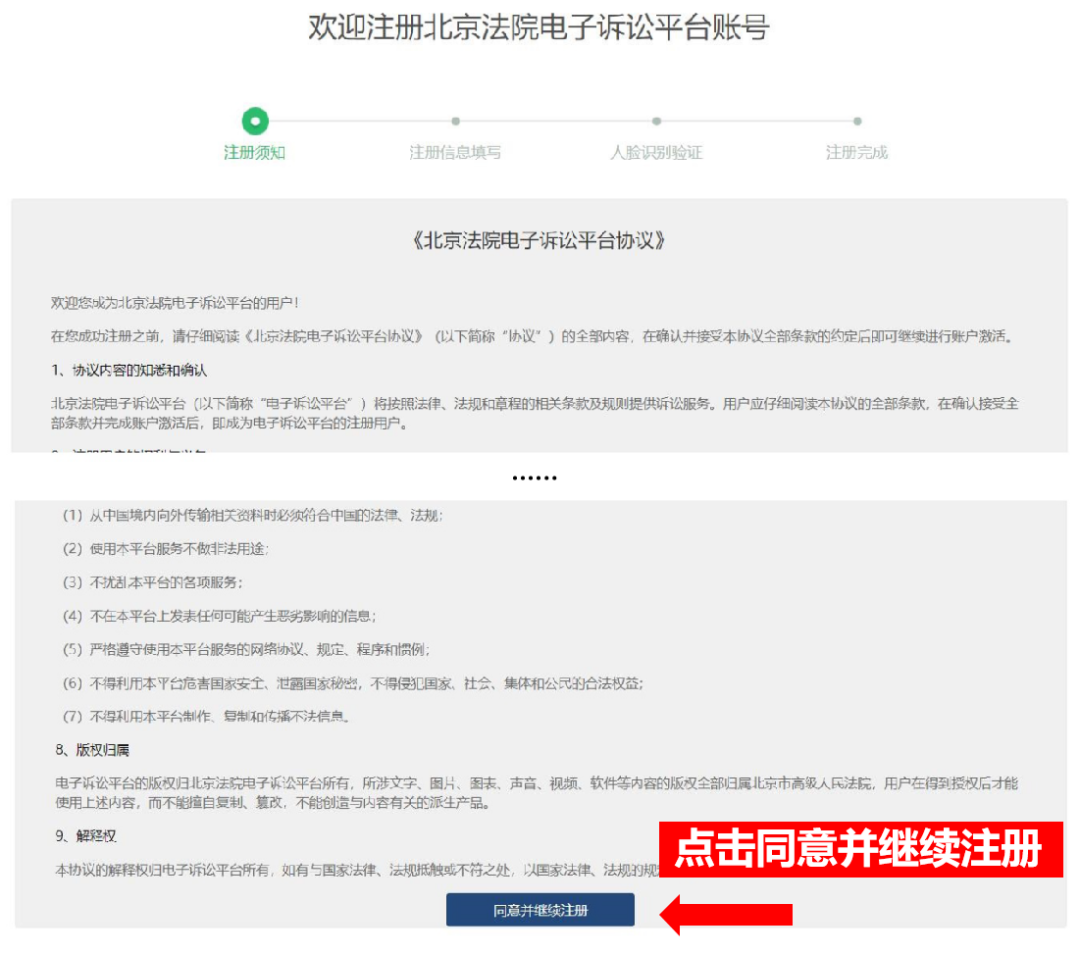Select the 人脸识别验证 step label
The width and height of the screenshot is (1080, 953).
656,152
